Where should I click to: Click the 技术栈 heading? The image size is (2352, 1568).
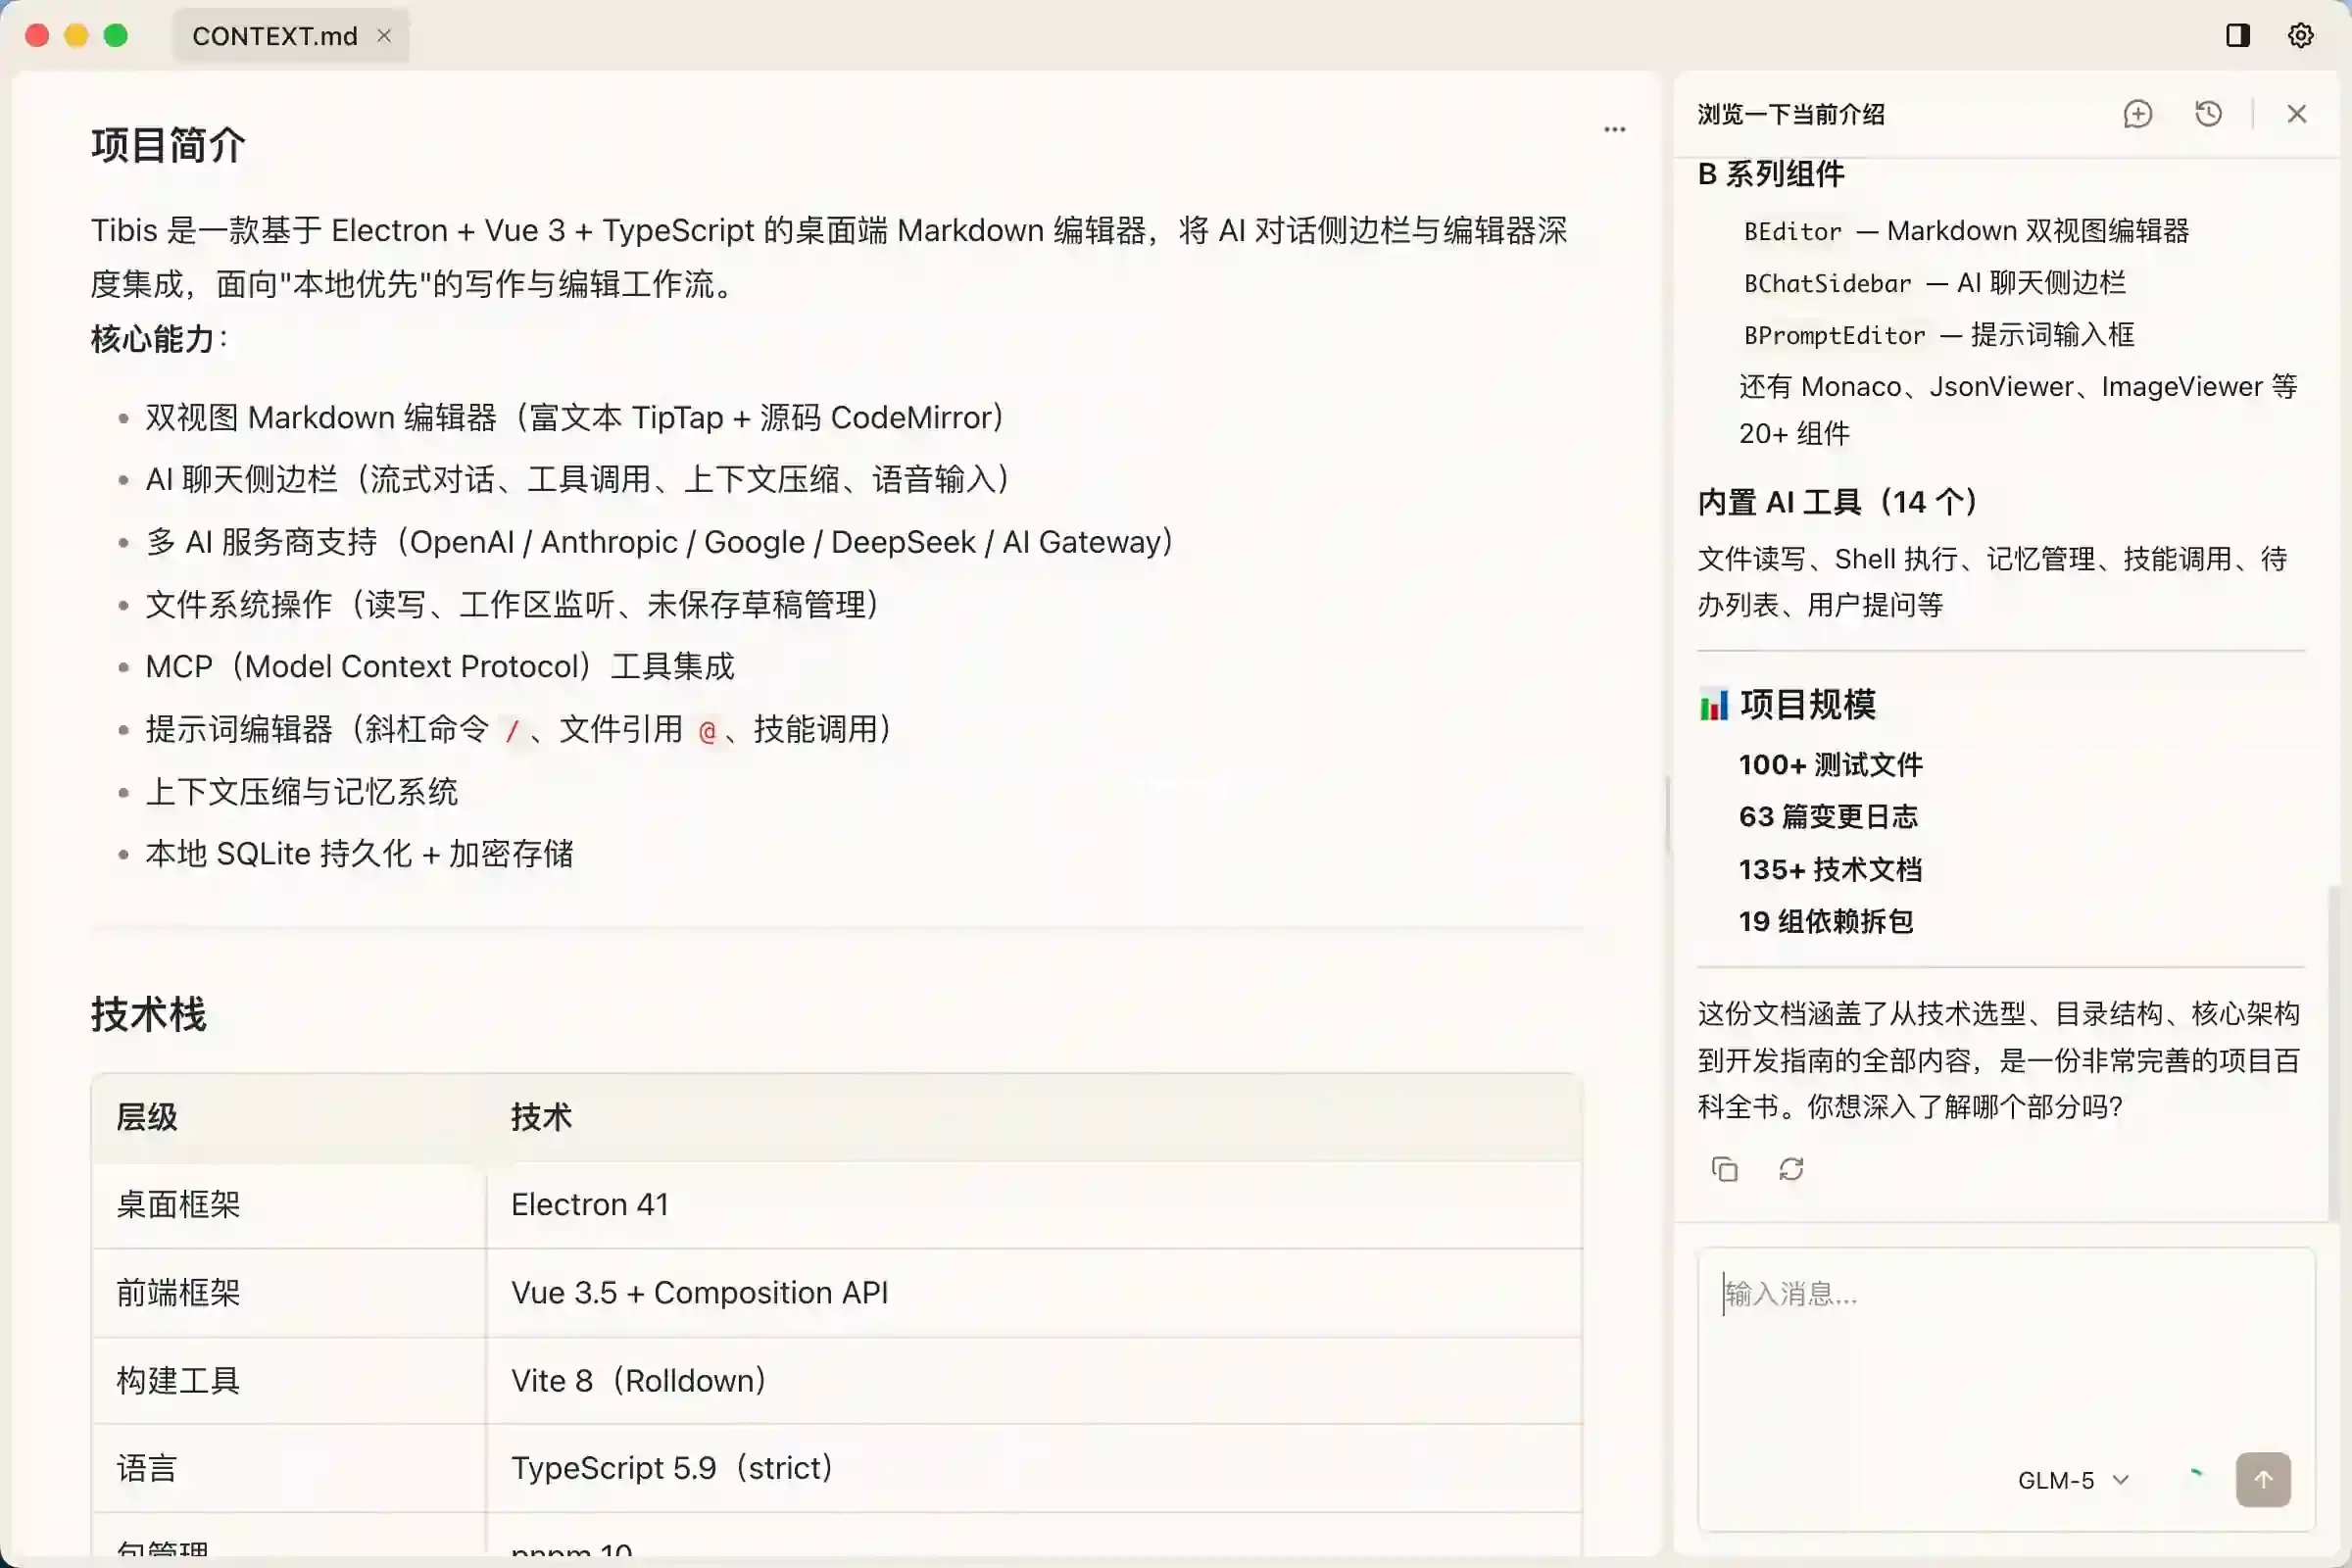click(x=148, y=1015)
